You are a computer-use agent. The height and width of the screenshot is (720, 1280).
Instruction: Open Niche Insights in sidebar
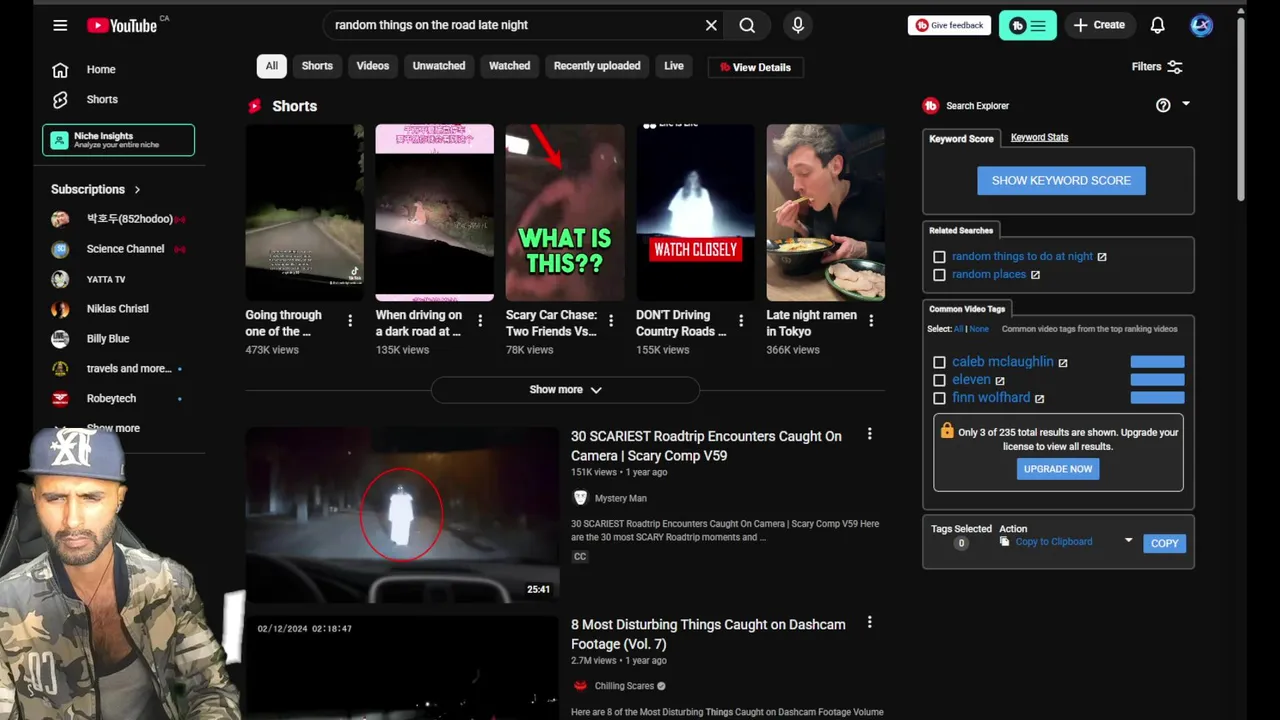(118, 140)
